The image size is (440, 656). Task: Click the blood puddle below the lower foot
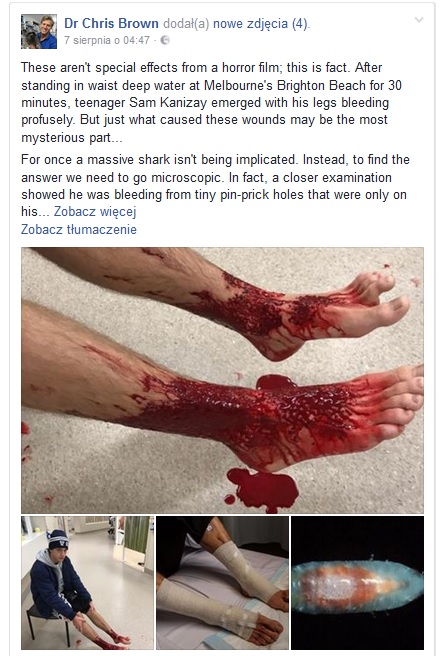click(263, 489)
